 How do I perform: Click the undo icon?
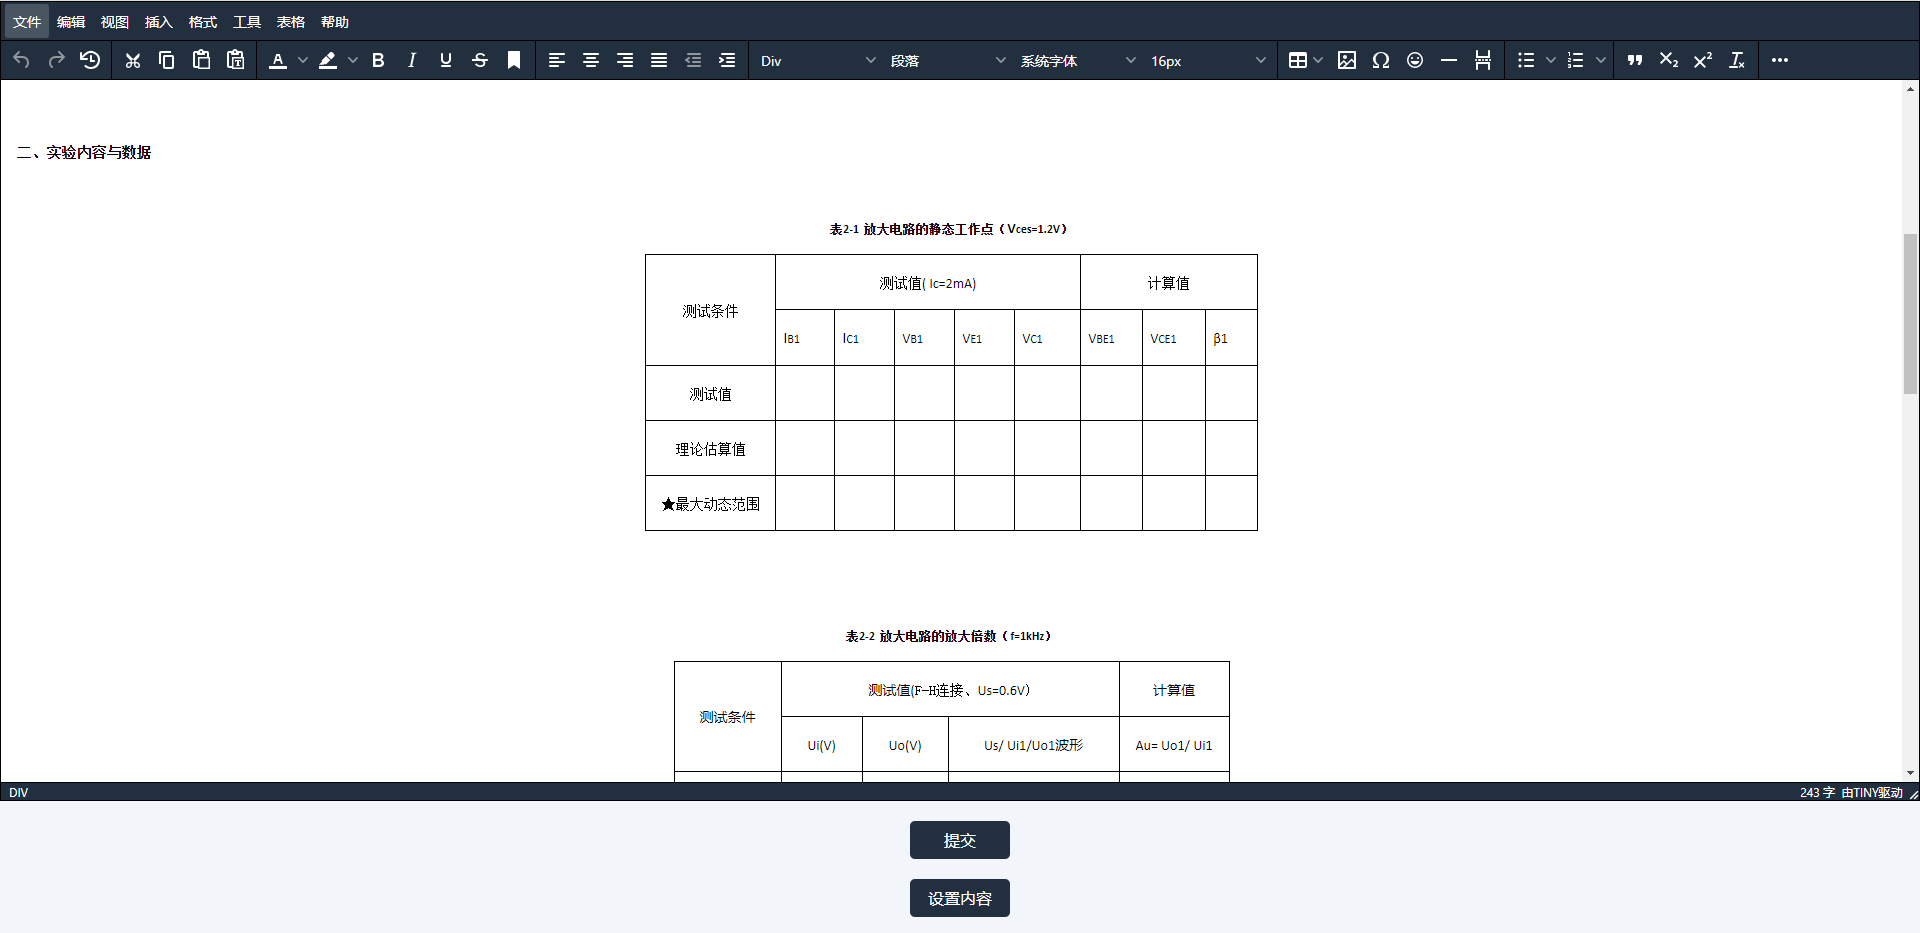coord(21,60)
